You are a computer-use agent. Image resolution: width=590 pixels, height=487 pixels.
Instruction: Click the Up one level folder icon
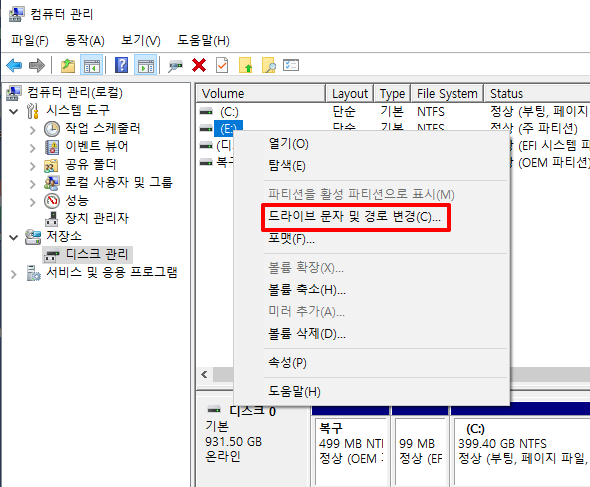(68, 65)
